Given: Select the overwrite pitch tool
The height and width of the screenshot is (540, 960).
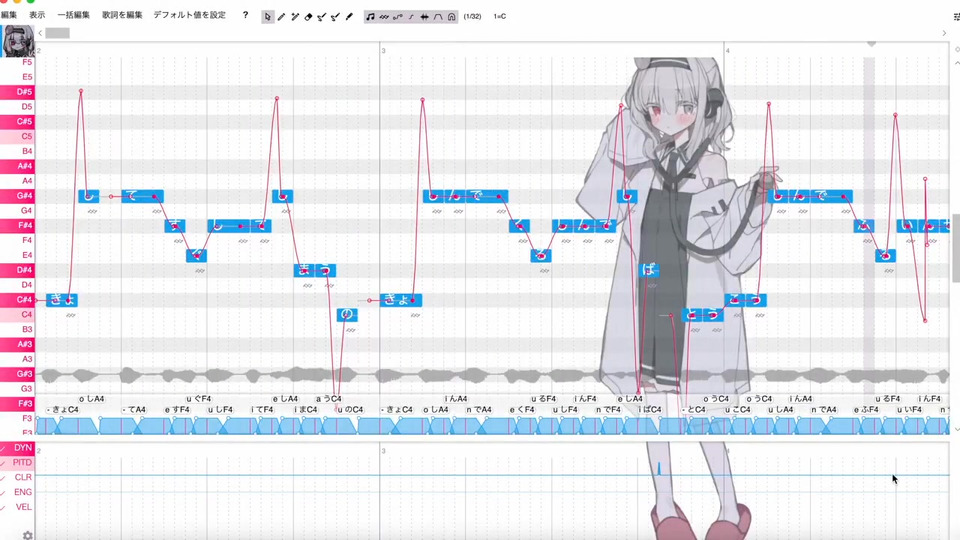Looking at the screenshot, I should (335, 17).
